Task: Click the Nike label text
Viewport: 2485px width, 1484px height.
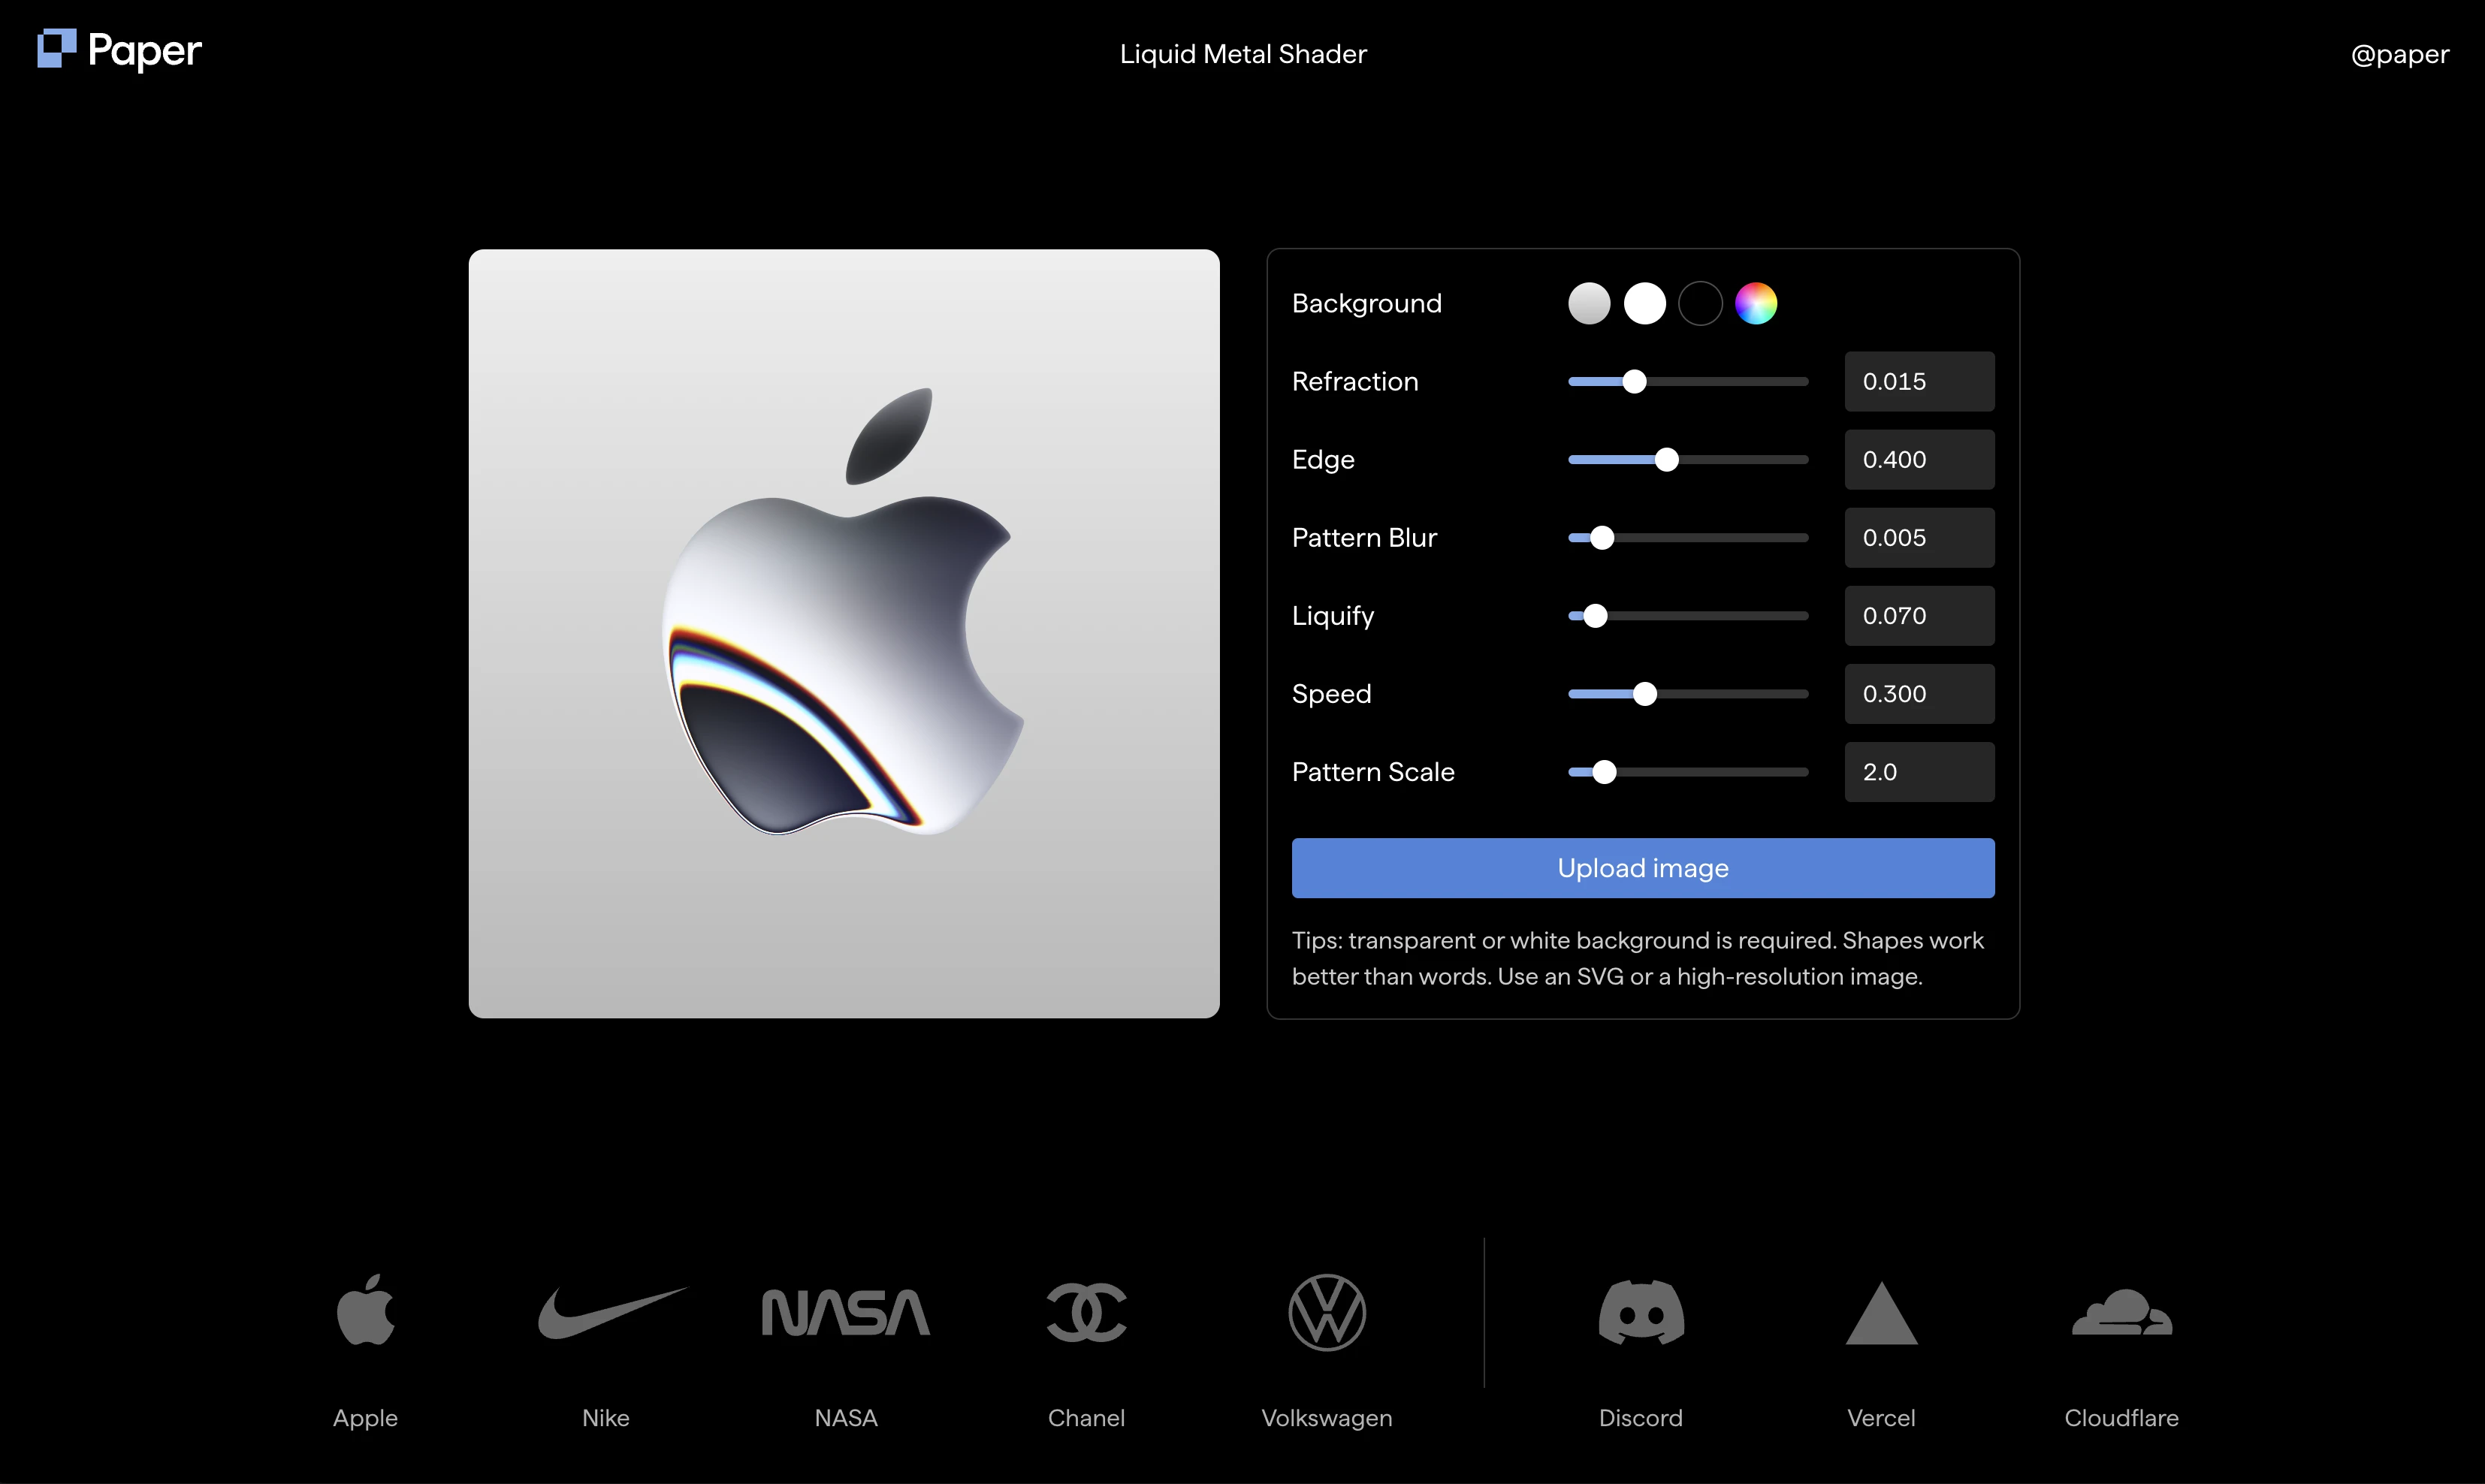Action: point(606,1417)
